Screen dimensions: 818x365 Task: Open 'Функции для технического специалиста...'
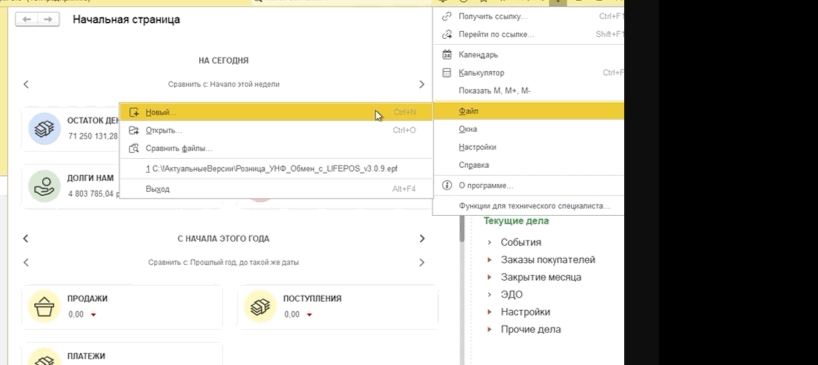tap(529, 205)
